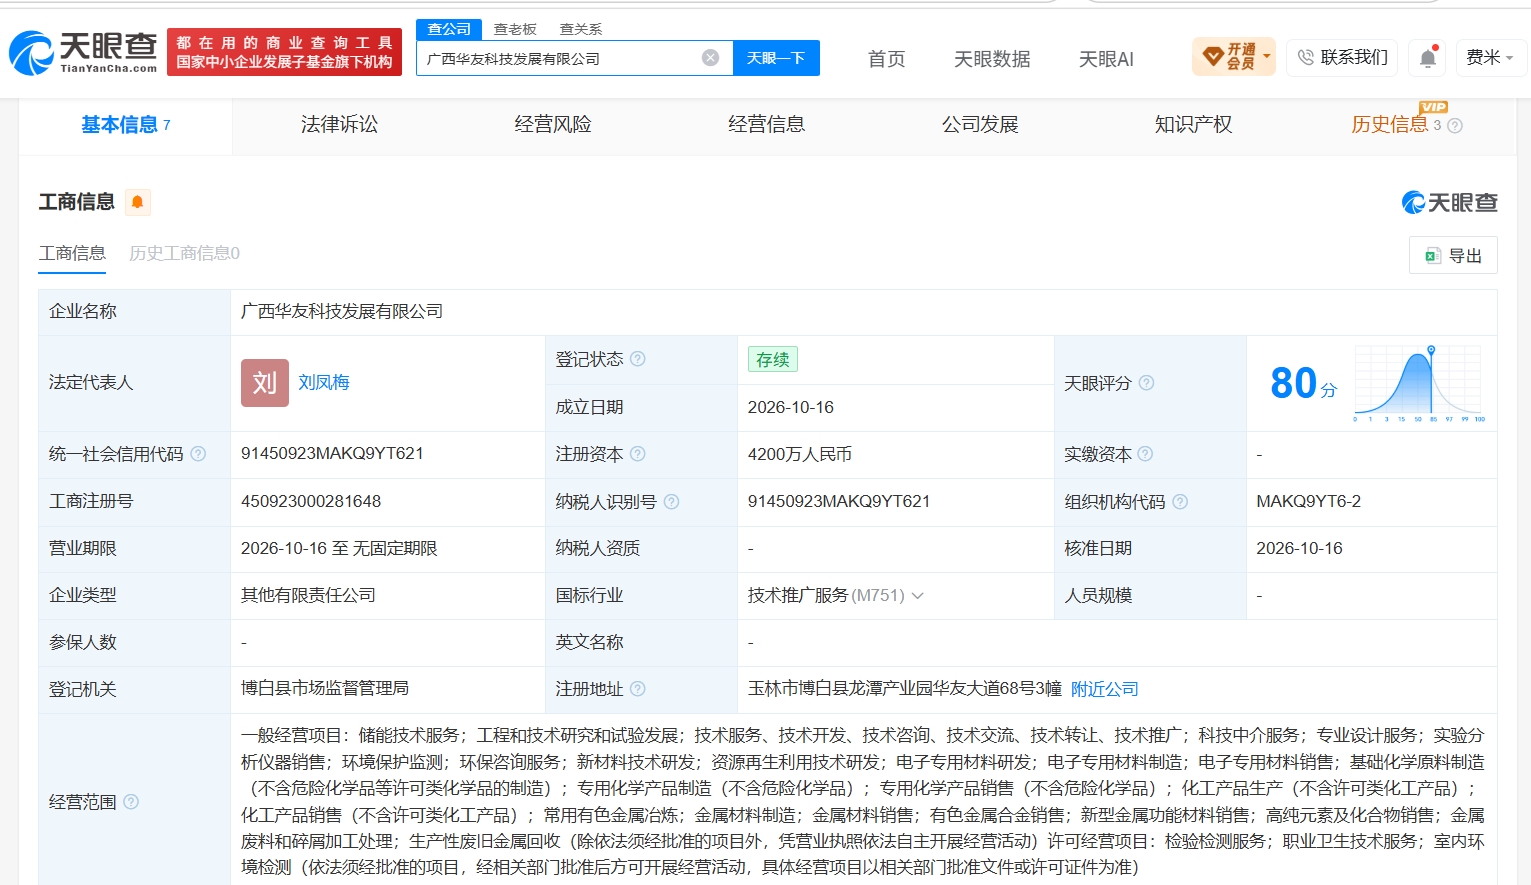1531x885 pixels.
Task: Click help icon beside 历史信息 tab
Action: pos(1455,126)
